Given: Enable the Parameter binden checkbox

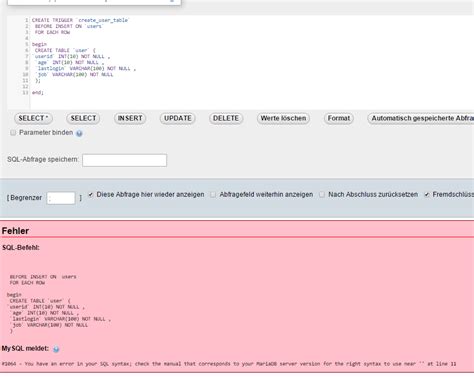Looking at the screenshot, I should [x=13, y=133].
